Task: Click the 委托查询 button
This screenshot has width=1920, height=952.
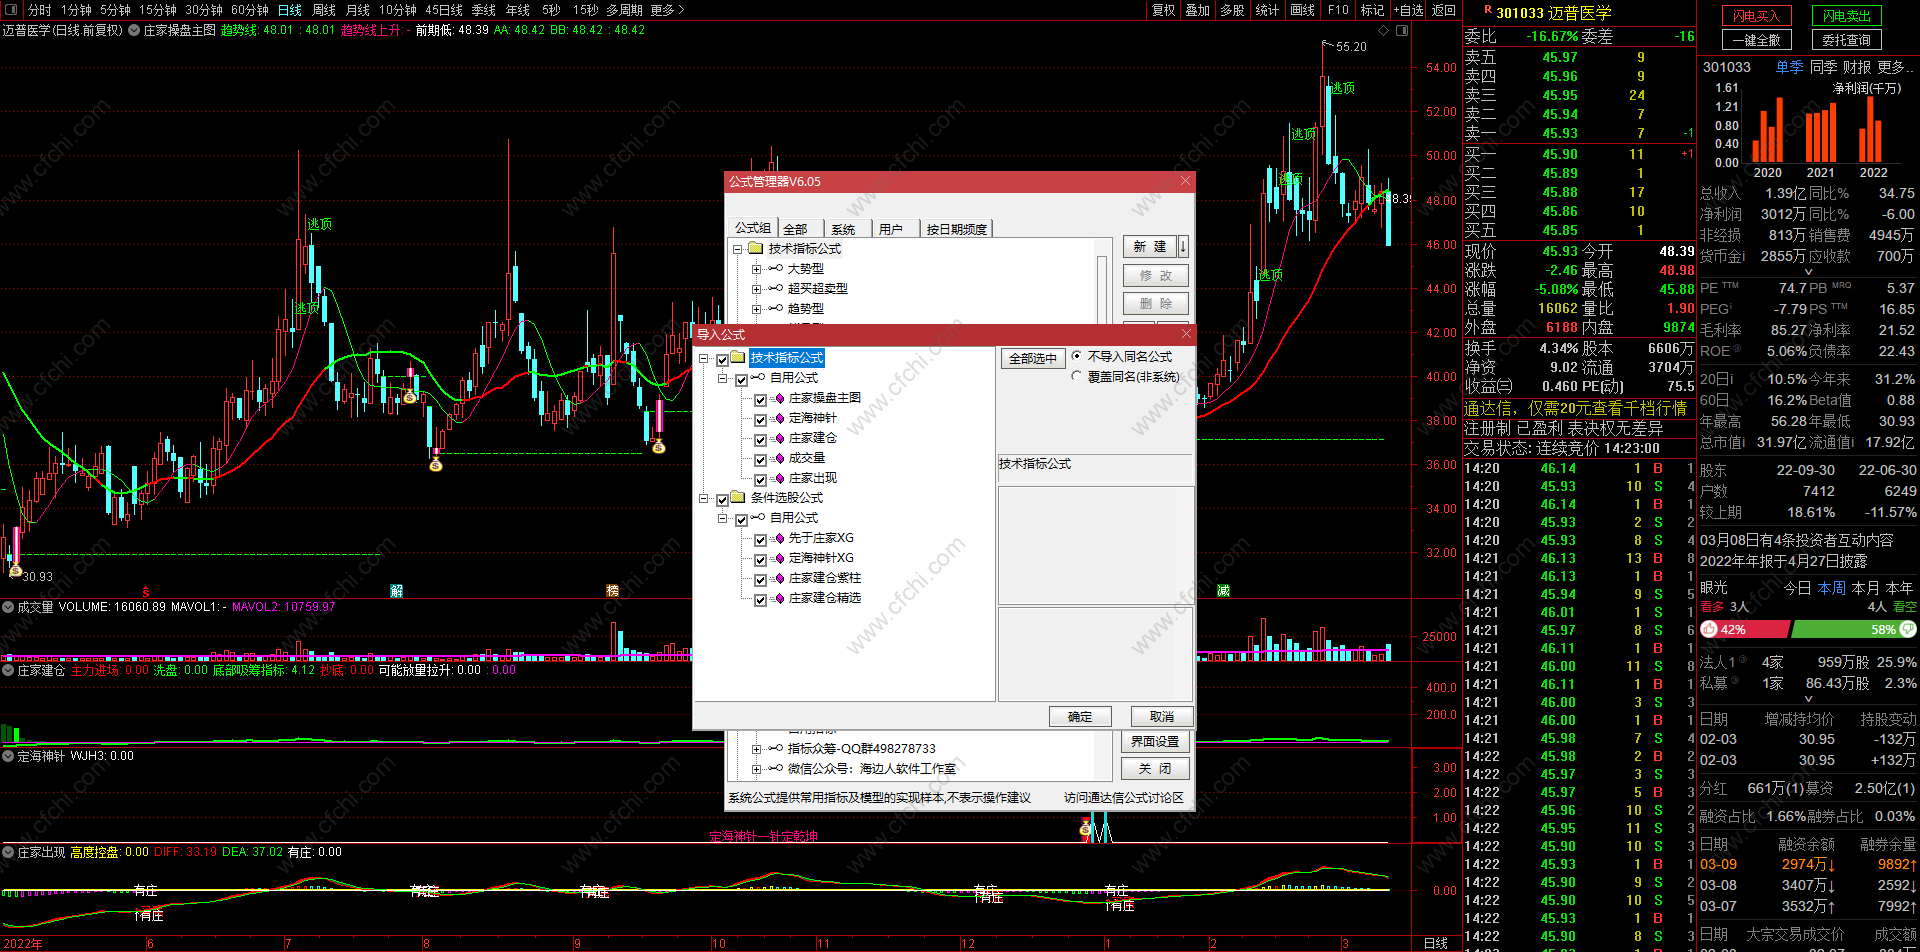Action: (1846, 40)
